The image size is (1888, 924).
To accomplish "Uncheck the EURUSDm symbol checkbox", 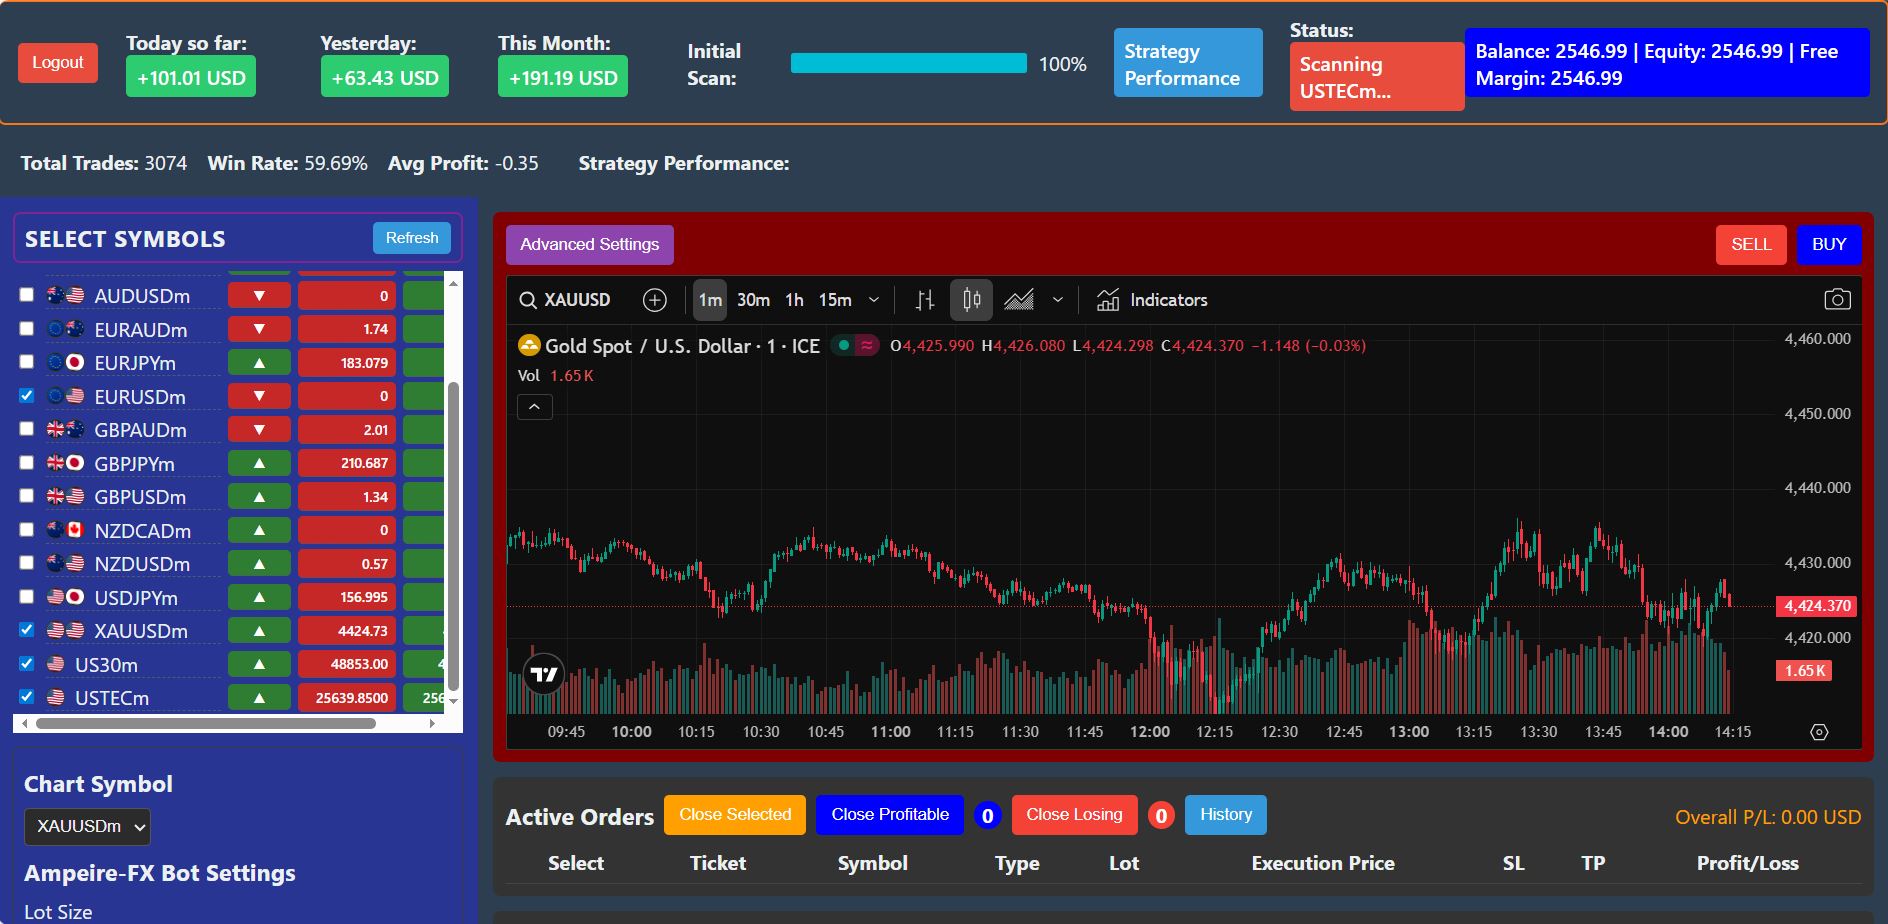I will coord(27,396).
